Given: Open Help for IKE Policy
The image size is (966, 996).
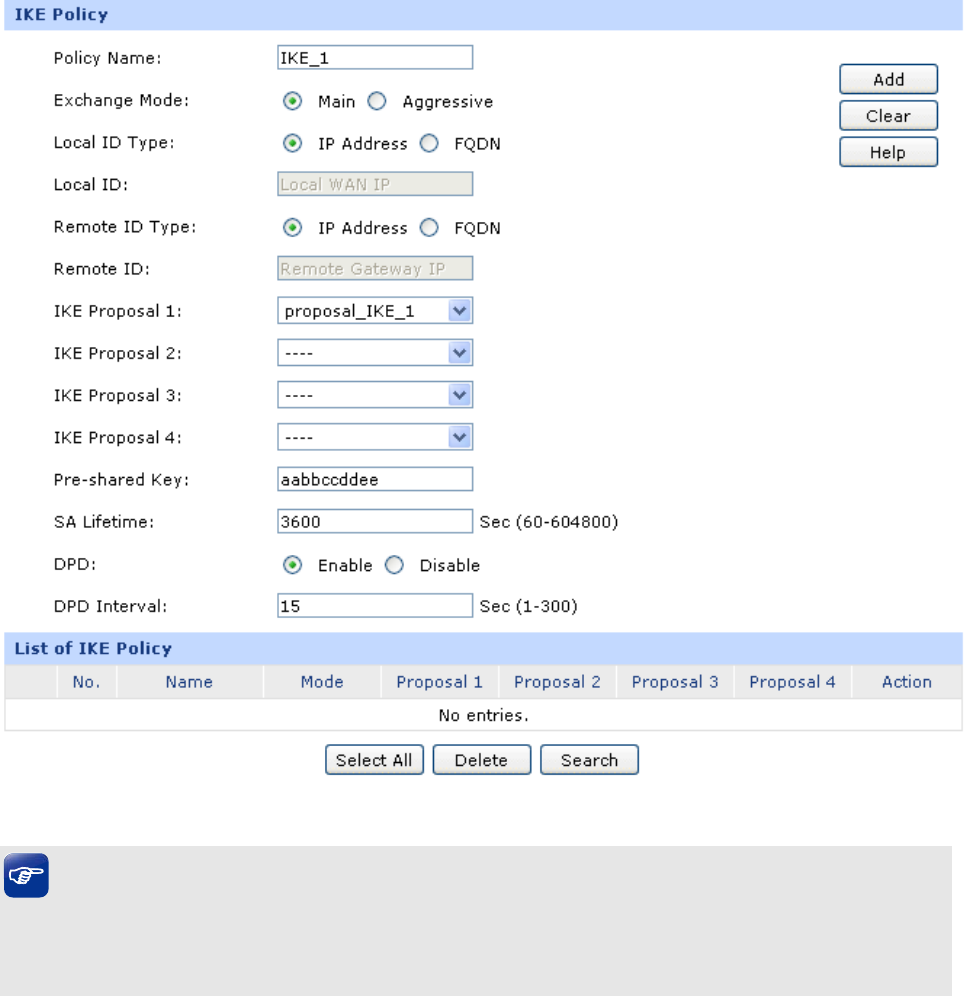Looking at the screenshot, I should coord(888,152).
